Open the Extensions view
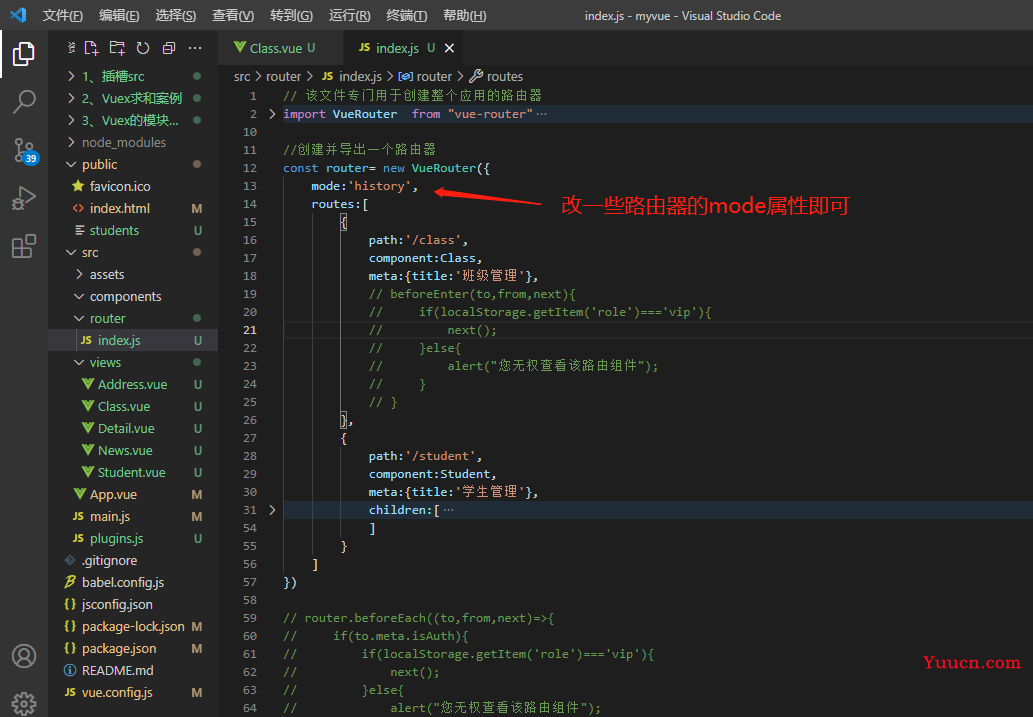The width and height of the screenshot is (1033, 717). pos(24,246)
